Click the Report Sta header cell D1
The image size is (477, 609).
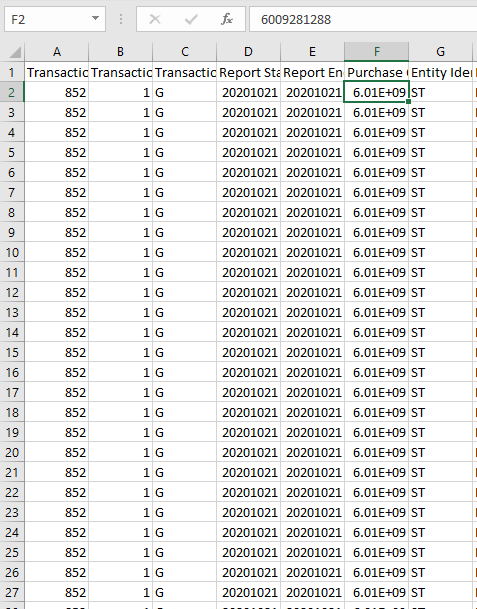[x=249, y=72]
